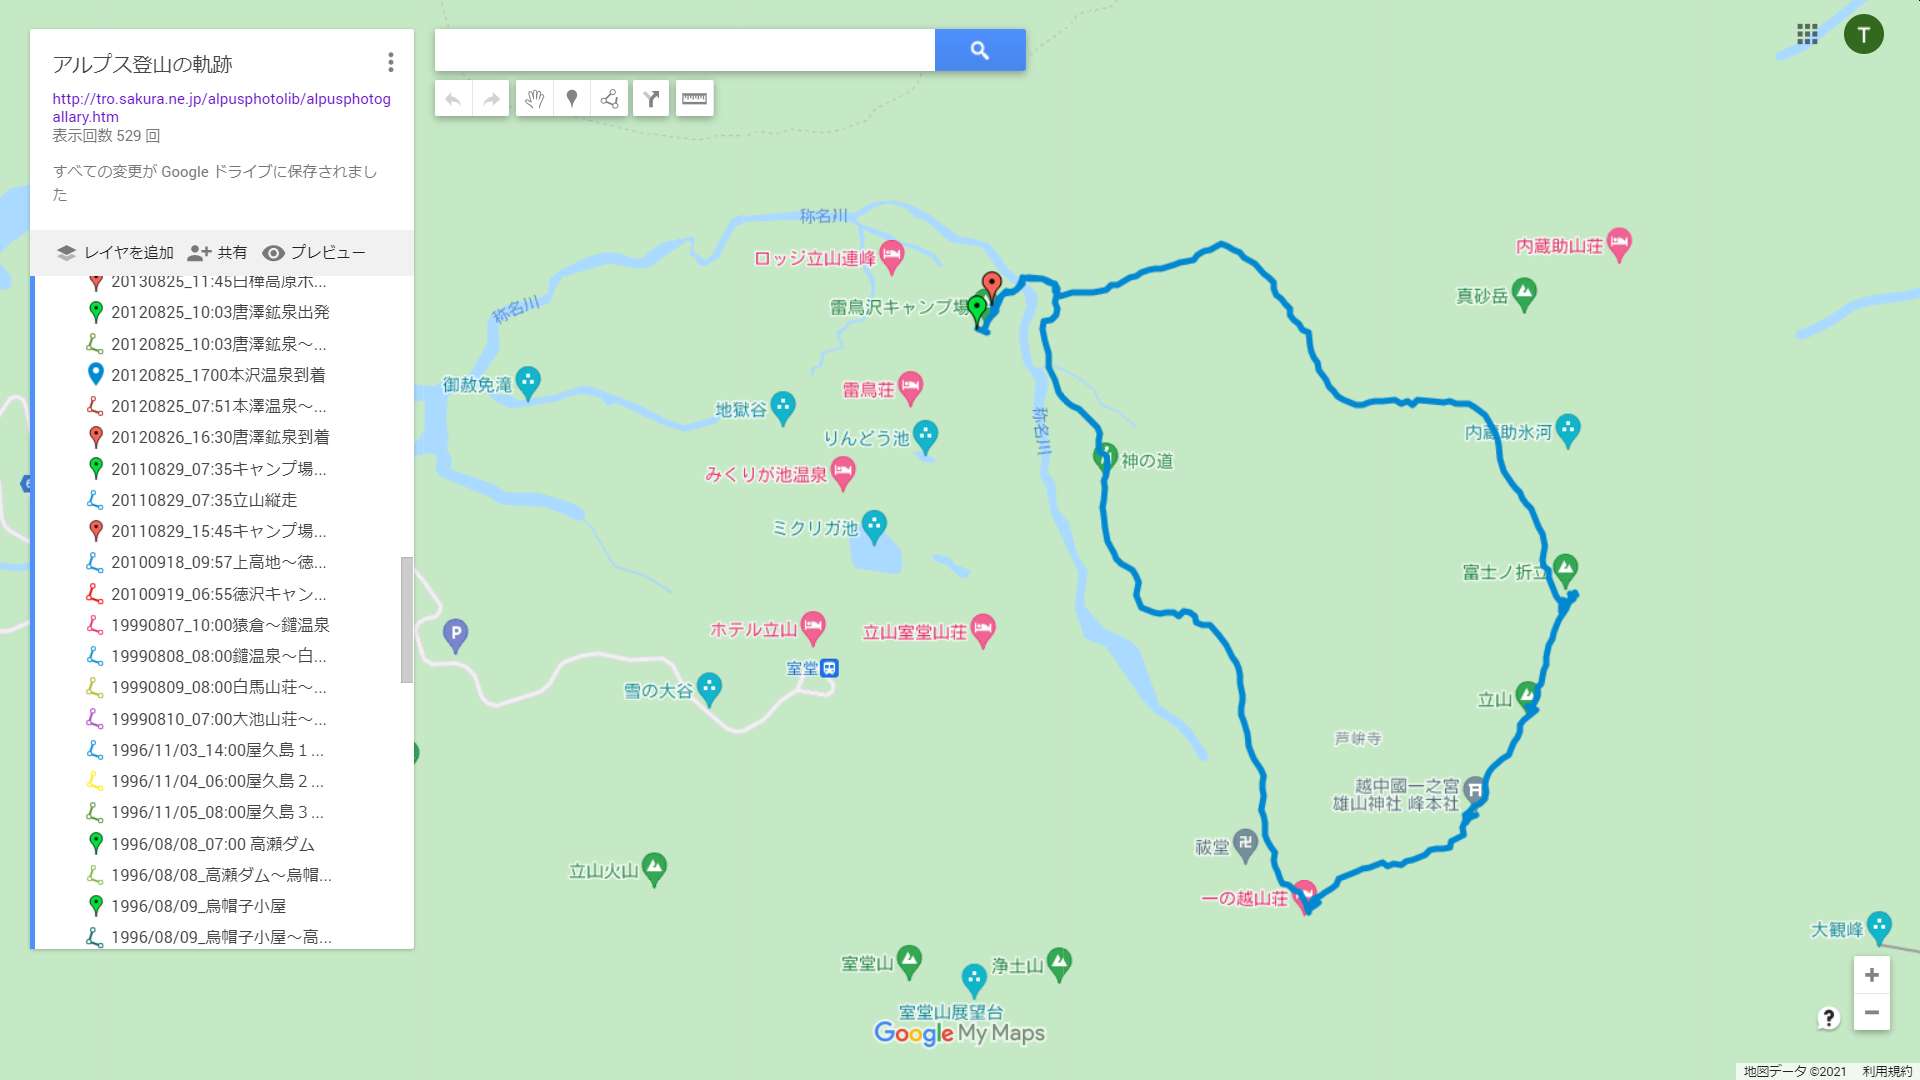Click the map search input field

coord(684,50)
